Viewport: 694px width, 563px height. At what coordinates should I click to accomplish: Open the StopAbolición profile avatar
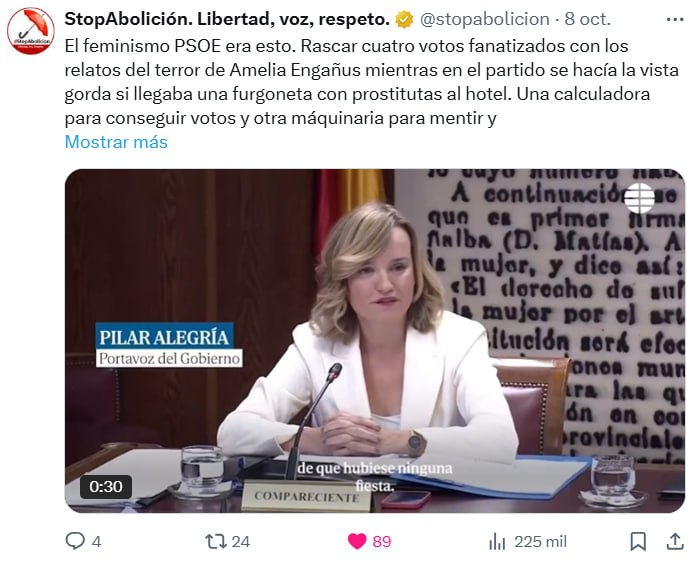click(x=31, y=31)
